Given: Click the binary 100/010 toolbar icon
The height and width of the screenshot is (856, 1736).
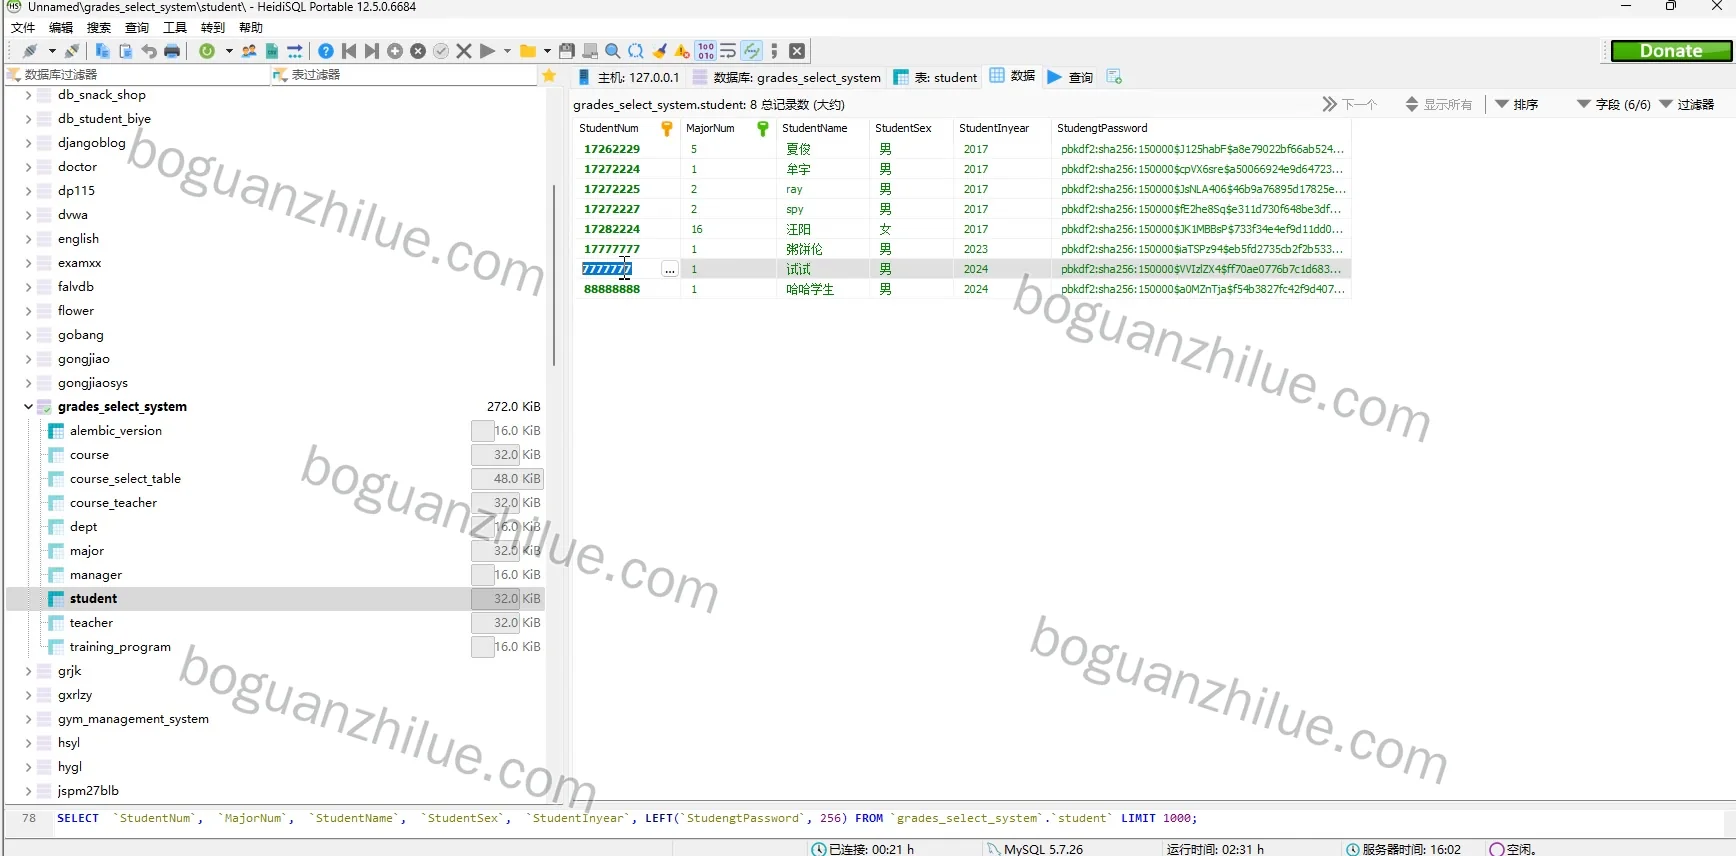Looking at the screenshot, I should click(706, 51).
